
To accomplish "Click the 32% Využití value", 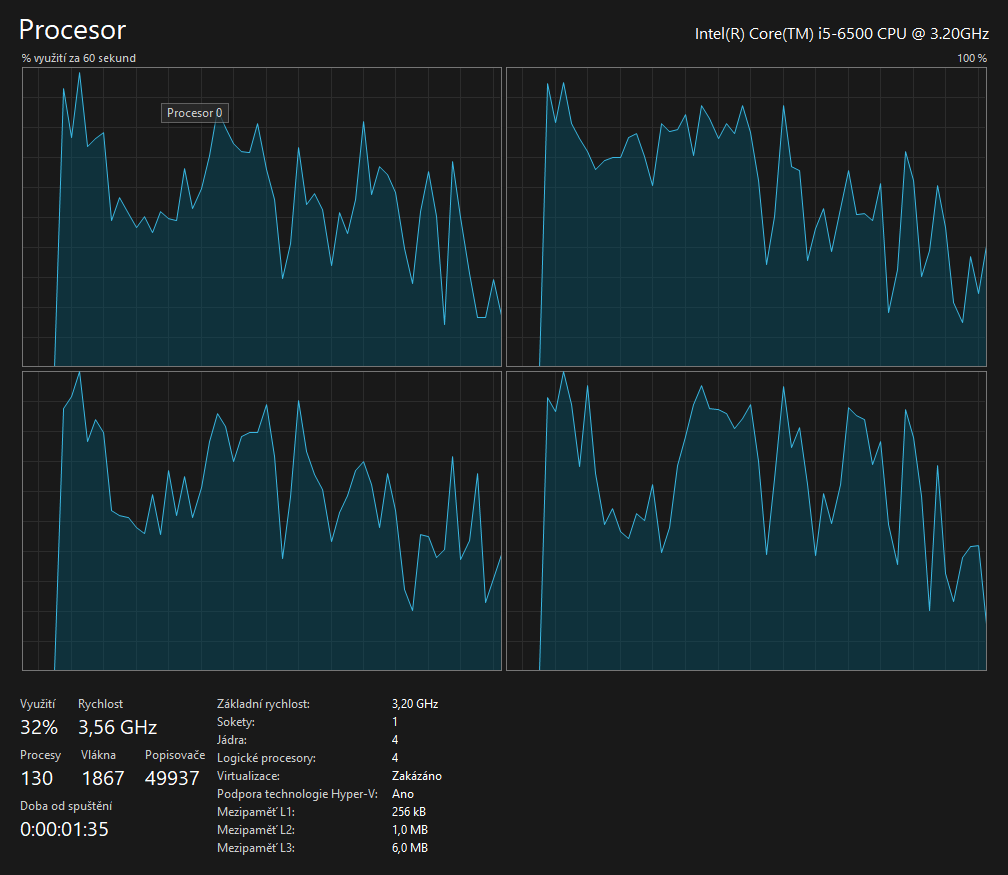I will 39,727.
